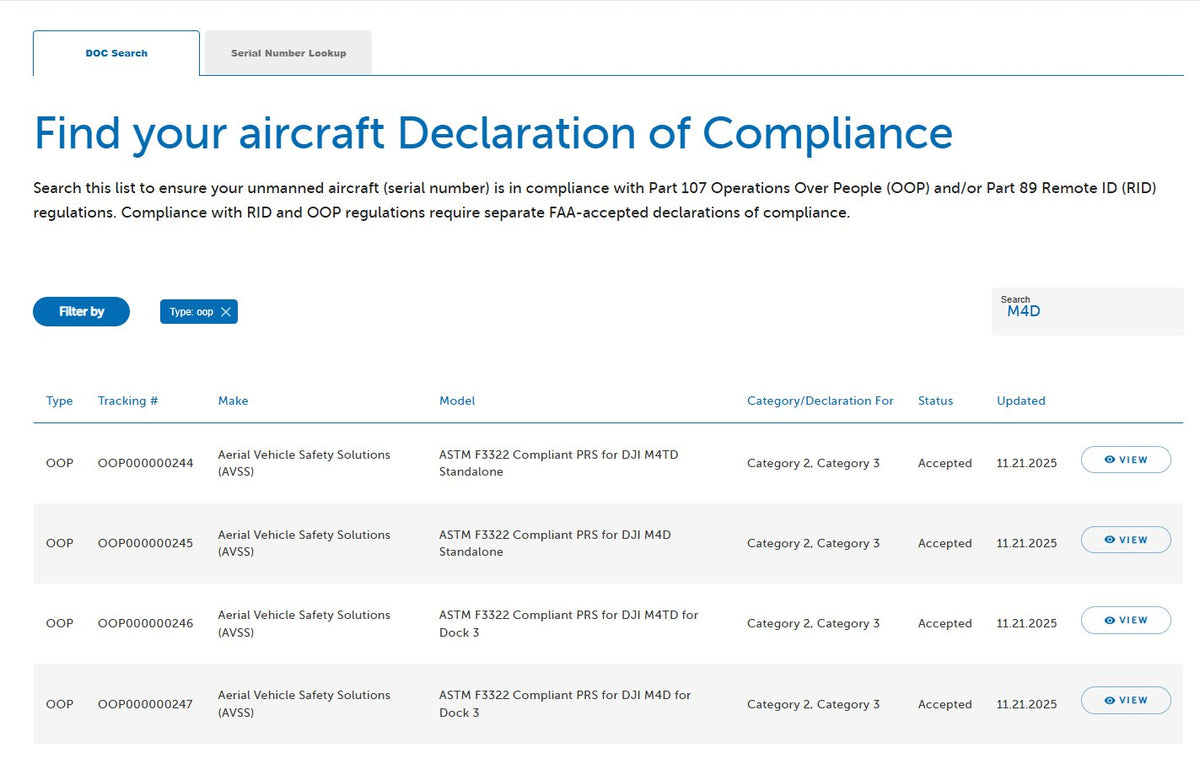Screen dimensions: 1200x764
Task: Select tracking number OOP000000247
Action: click(146, 704)
